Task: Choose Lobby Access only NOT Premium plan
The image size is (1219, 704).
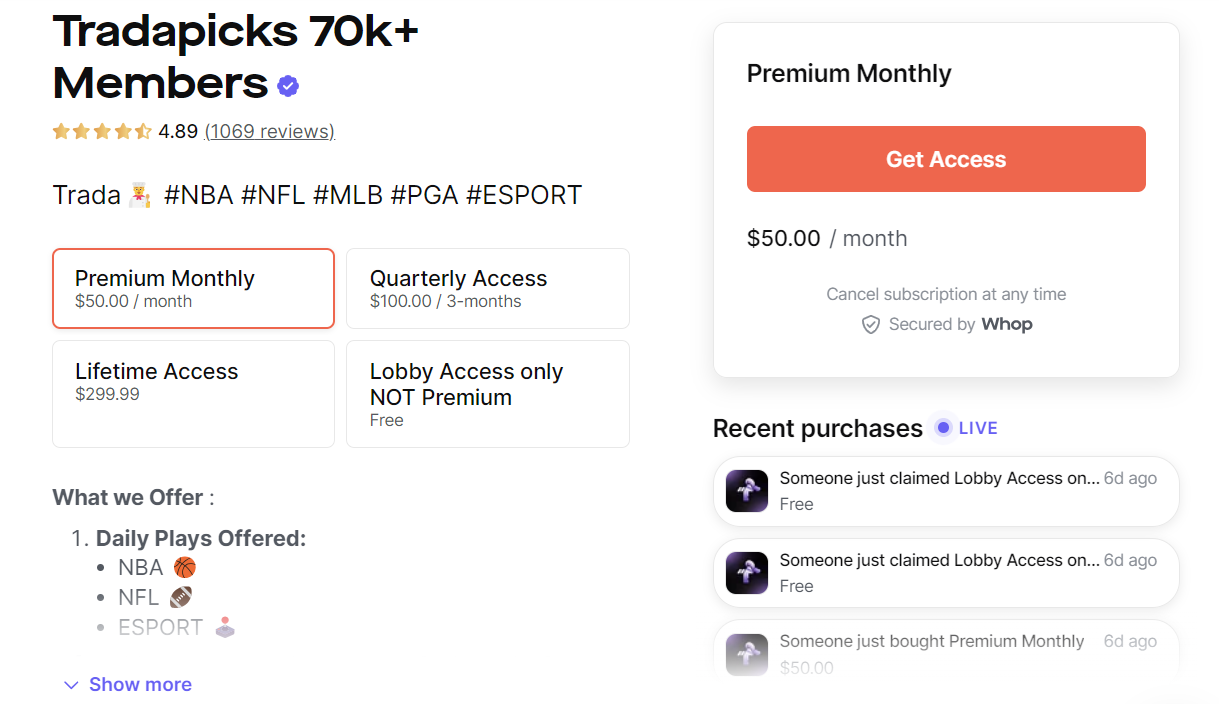Action: pos(487,393)
